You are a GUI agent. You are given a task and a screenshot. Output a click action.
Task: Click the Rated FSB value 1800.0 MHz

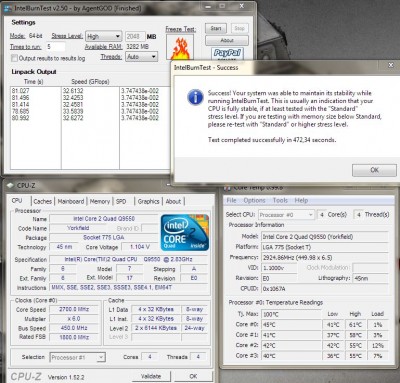[74, 337]
